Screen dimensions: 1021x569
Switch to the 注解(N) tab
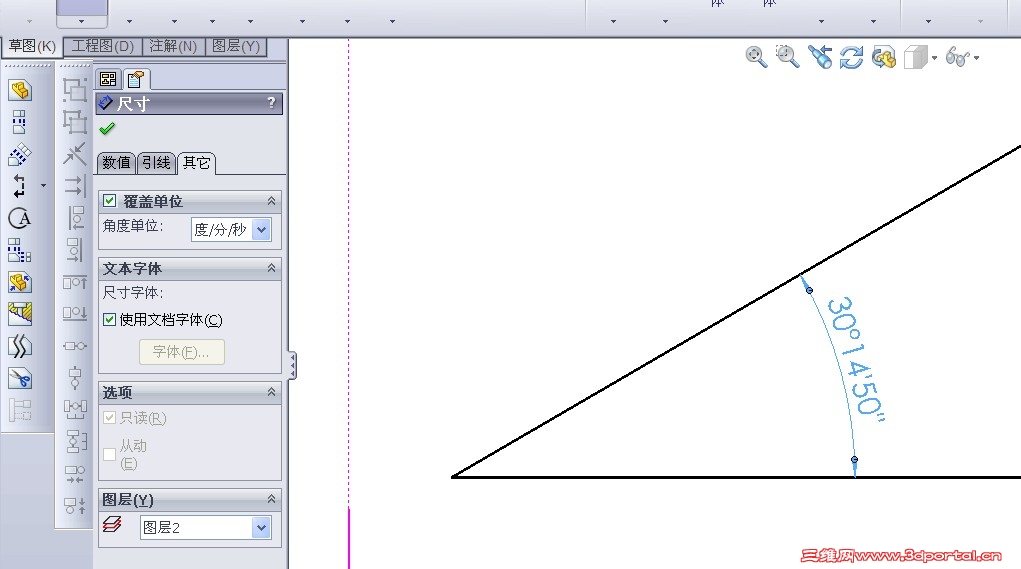(173, 46)
